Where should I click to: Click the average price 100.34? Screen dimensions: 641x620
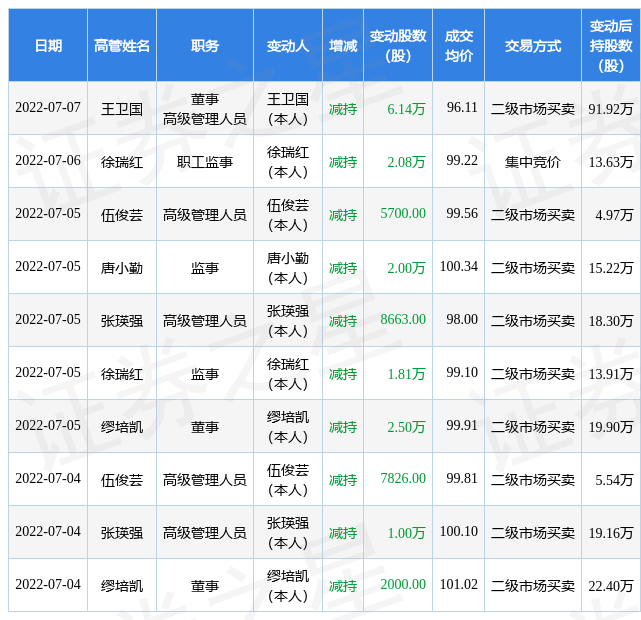(x=459, y=266)
